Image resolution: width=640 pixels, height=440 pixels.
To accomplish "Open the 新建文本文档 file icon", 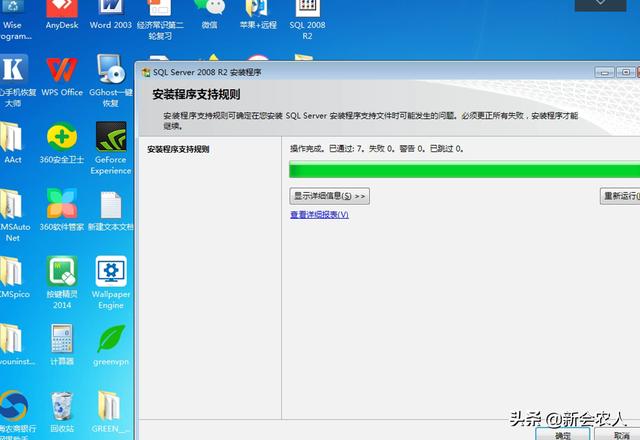I will coord(111,210).
